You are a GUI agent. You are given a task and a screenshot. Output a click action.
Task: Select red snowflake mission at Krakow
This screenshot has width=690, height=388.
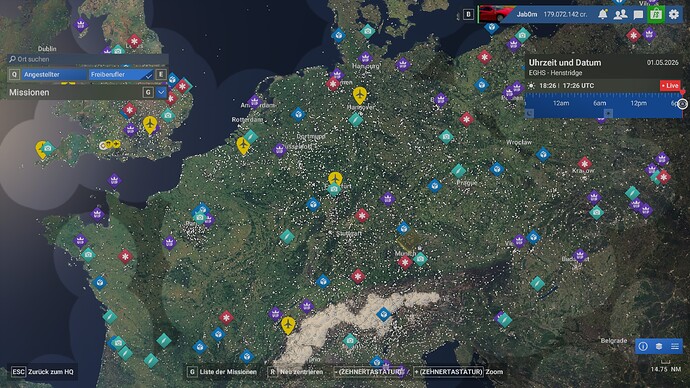click(x=584, y=164)
